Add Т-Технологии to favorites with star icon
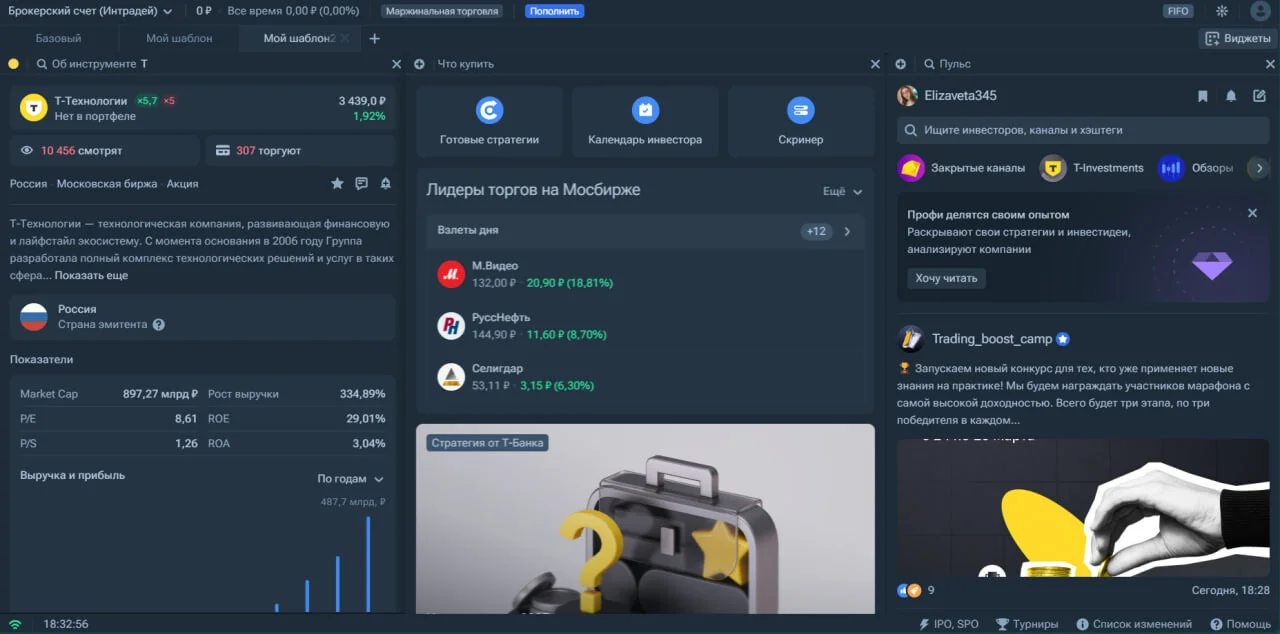The image size is (1280, 634). point(337,184)
